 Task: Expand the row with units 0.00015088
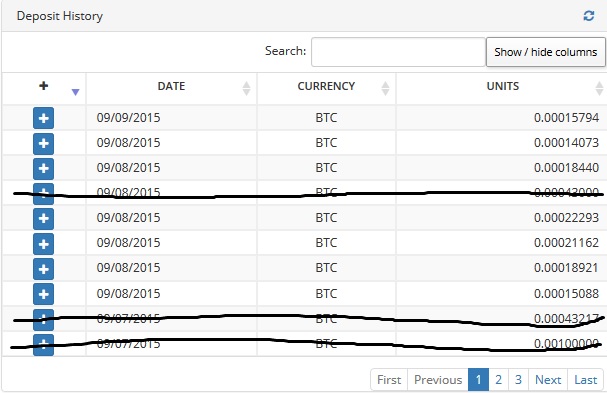point(43,294)
